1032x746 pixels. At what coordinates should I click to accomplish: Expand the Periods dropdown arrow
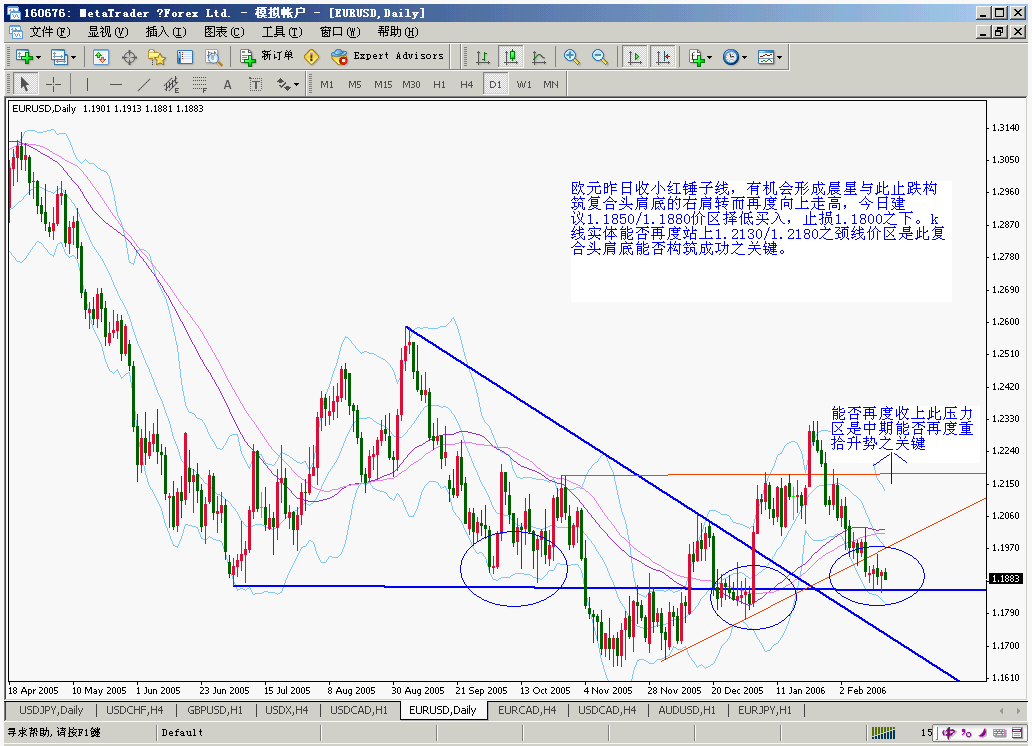pos(744,57)
